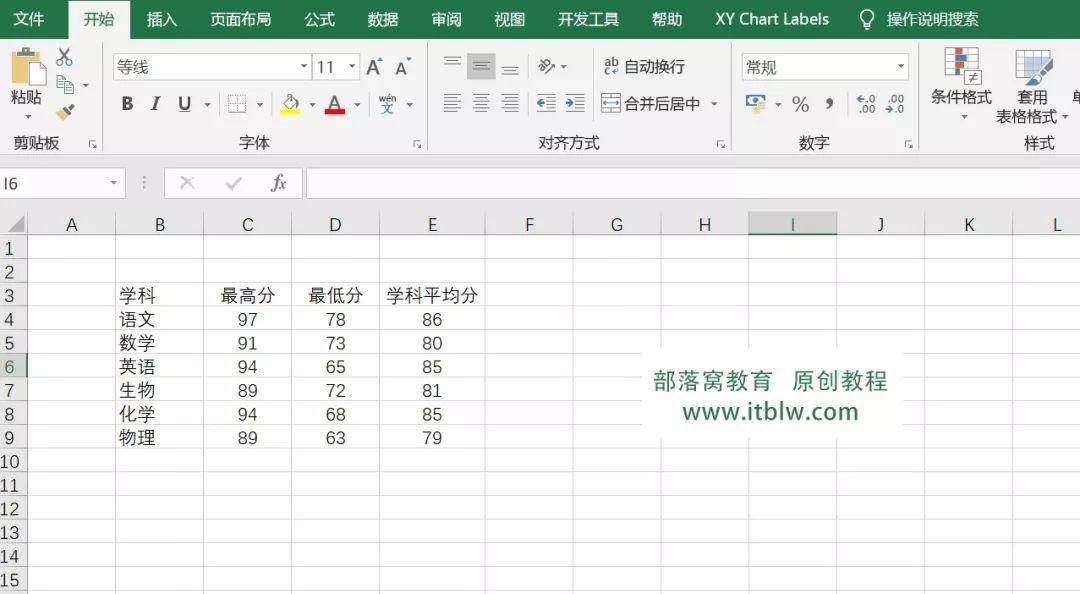Viewport: 1080px width, 594px height.
Task: Confirm formula entry with checkmark icon
Action: (x=233, y=183)
